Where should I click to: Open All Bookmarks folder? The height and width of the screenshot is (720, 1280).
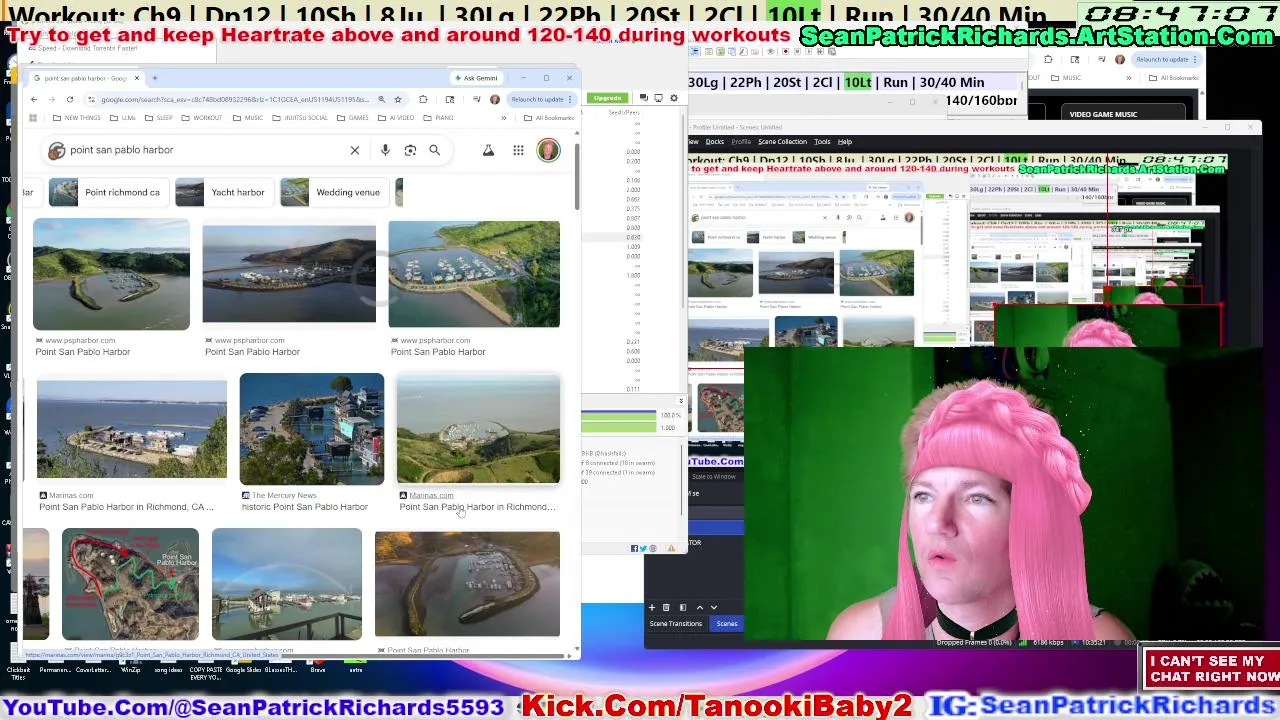click(x=549, y=118)
